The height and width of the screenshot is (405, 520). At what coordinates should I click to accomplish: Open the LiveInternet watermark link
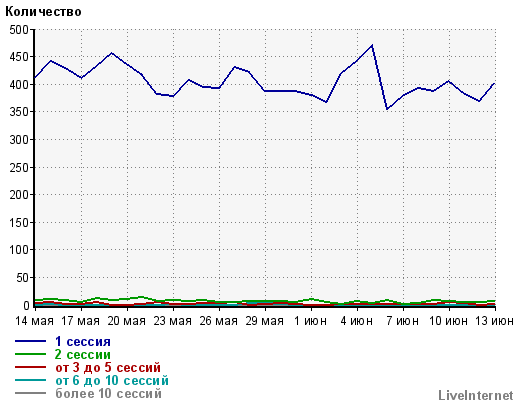[x=476, y=395]
